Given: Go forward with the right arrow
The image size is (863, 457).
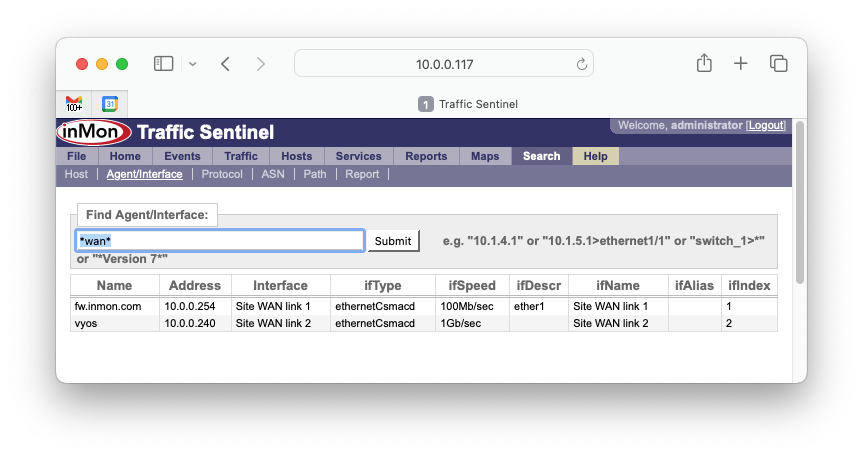Looking at the screenshot, I should point(260,64).
